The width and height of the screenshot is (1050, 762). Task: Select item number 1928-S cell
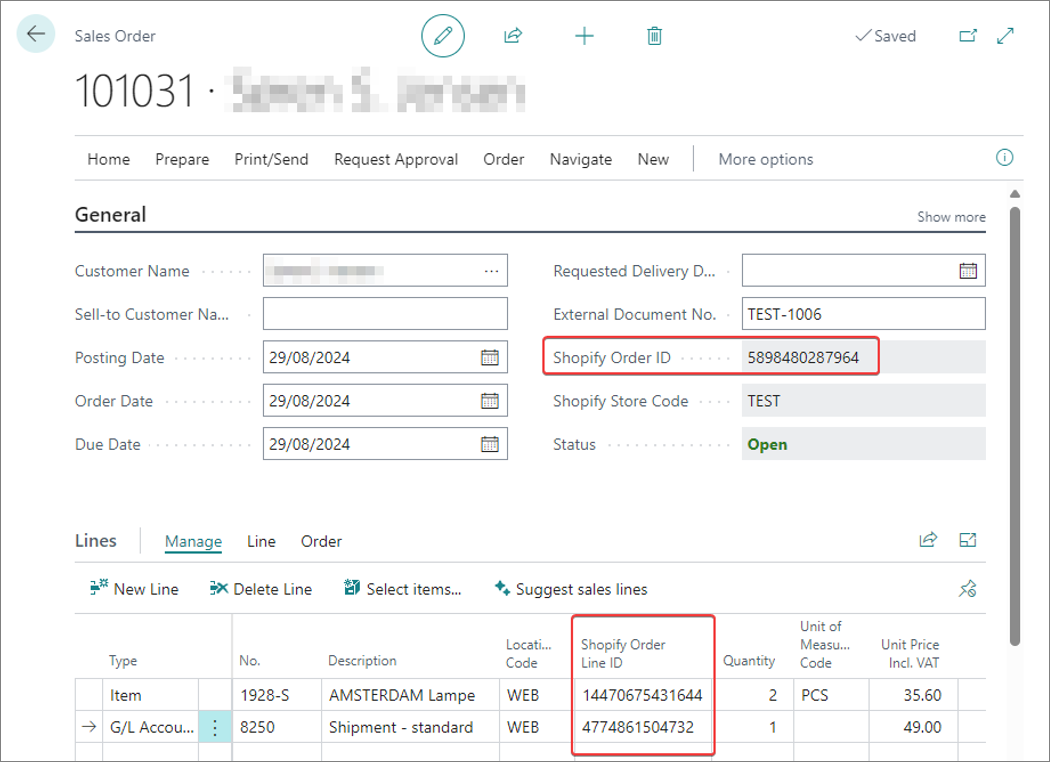(277, 695)
